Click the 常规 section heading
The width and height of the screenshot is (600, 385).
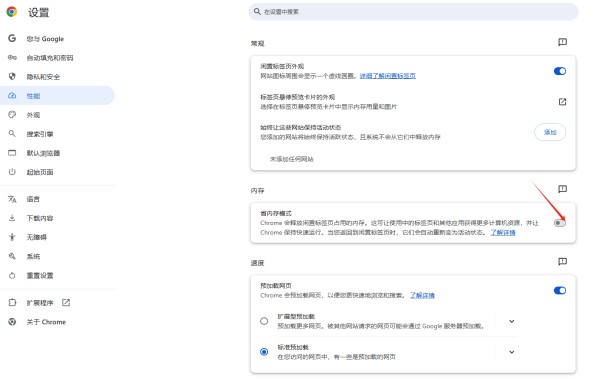coord(258,43)
